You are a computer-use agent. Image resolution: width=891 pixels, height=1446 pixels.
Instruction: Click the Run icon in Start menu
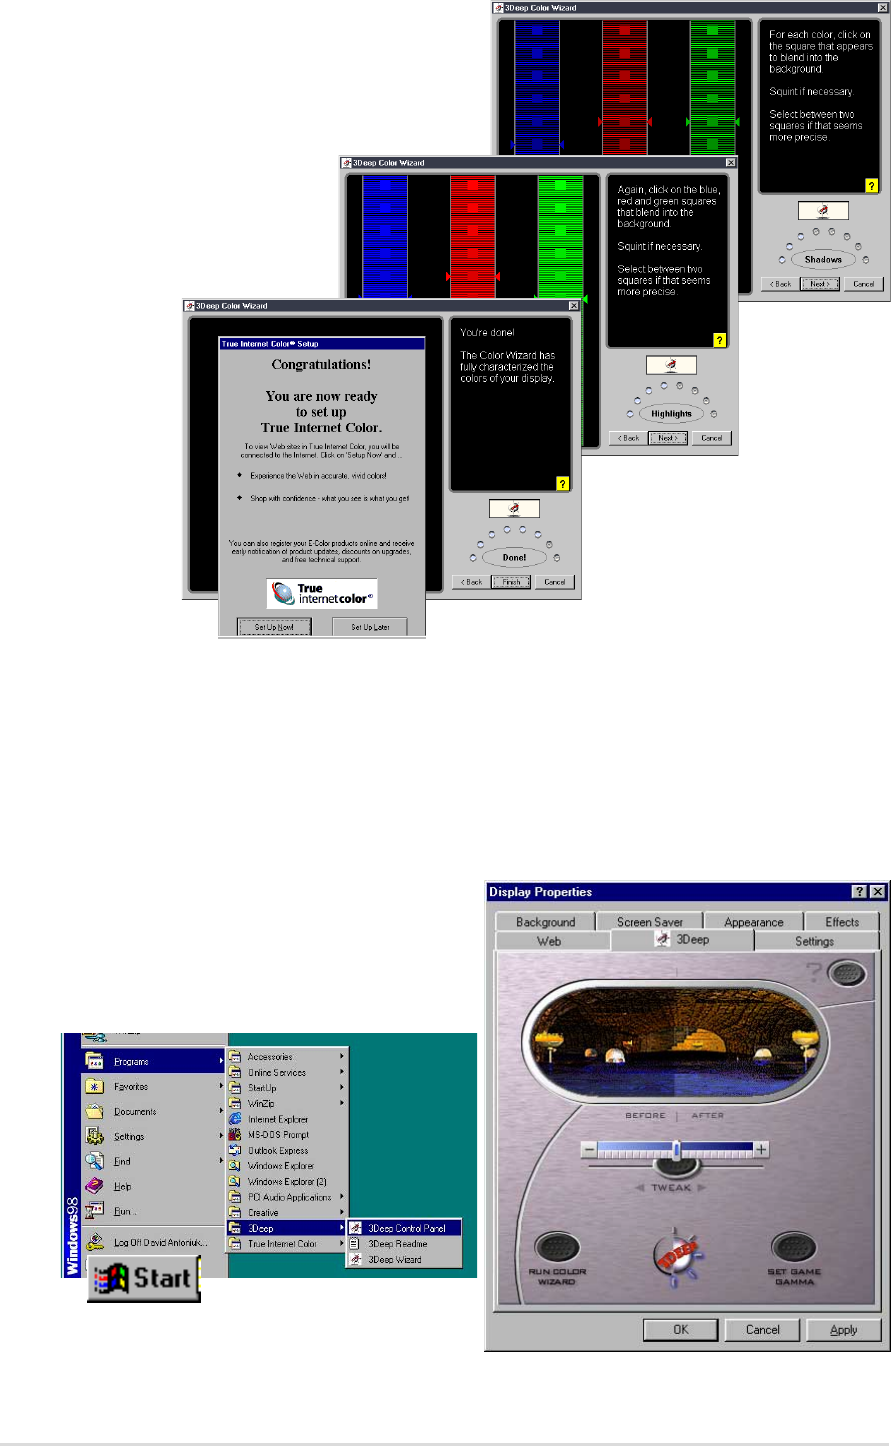(x=95, y=1211)
